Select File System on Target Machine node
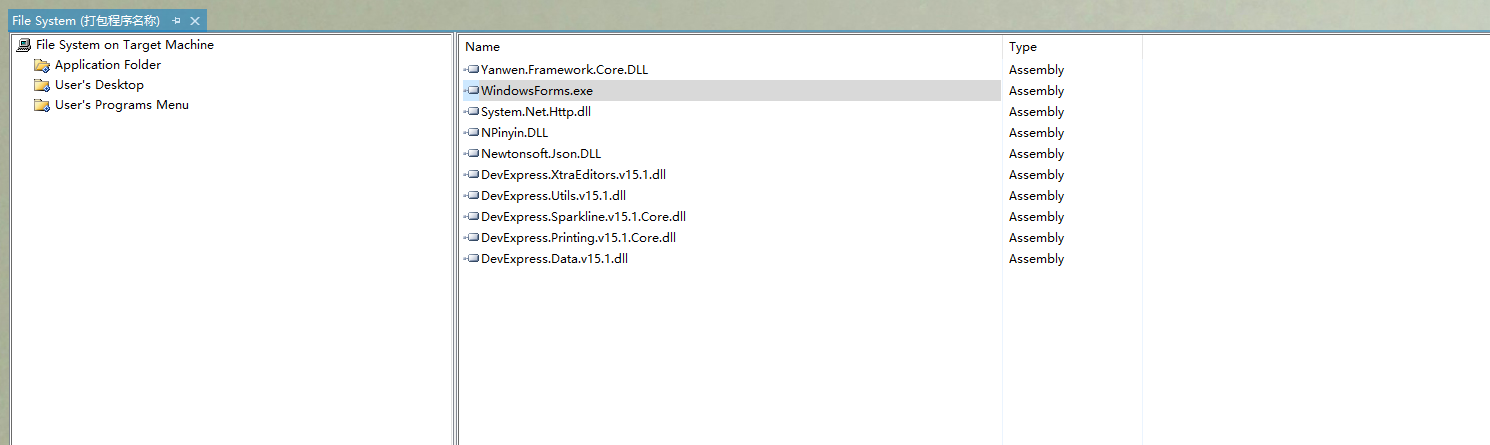The image size is (1490, 445). point(124,45)
